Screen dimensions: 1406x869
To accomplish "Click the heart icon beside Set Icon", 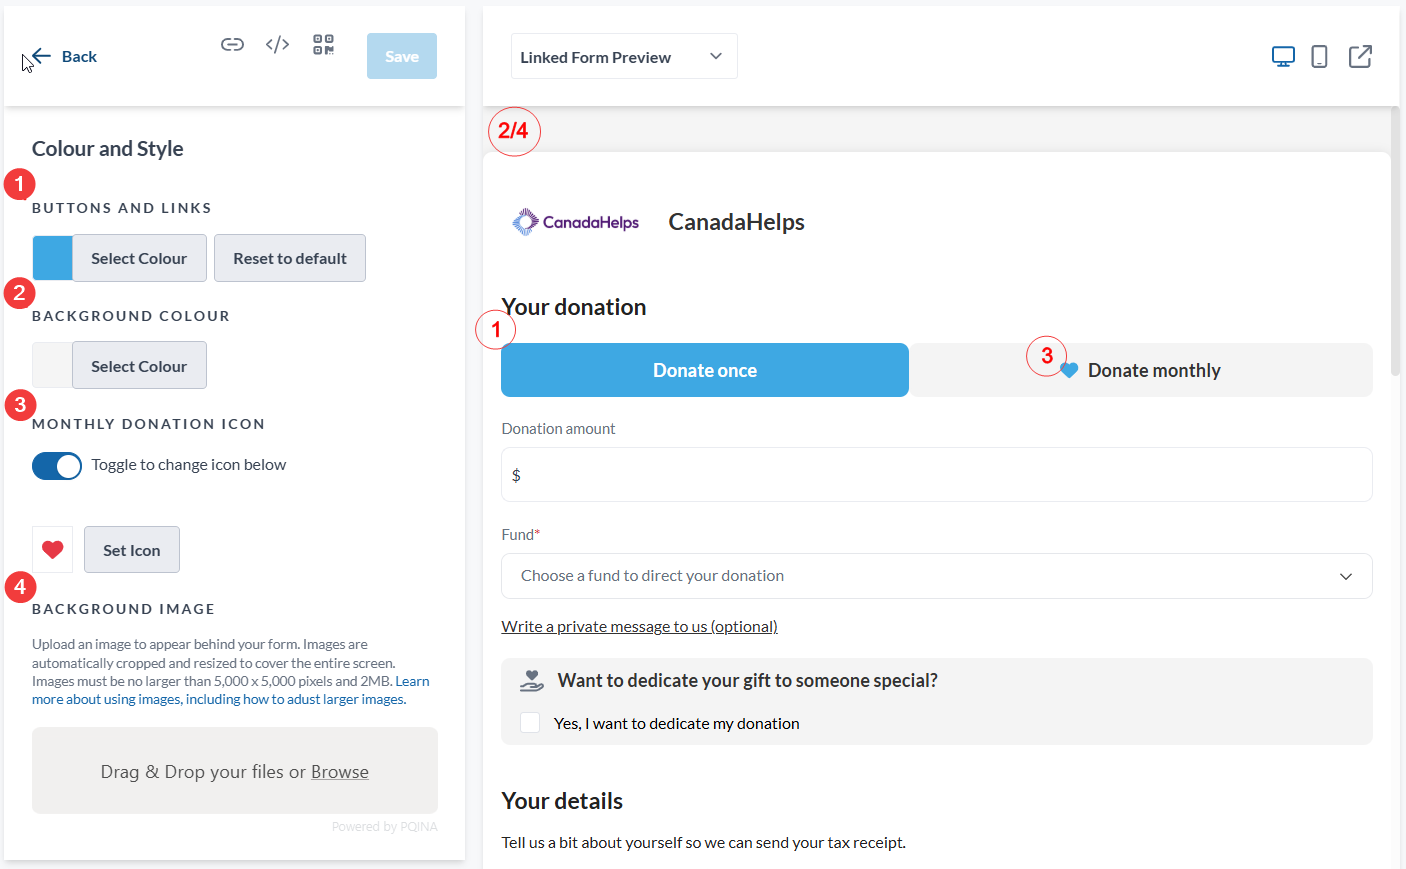I will [52, 549].
